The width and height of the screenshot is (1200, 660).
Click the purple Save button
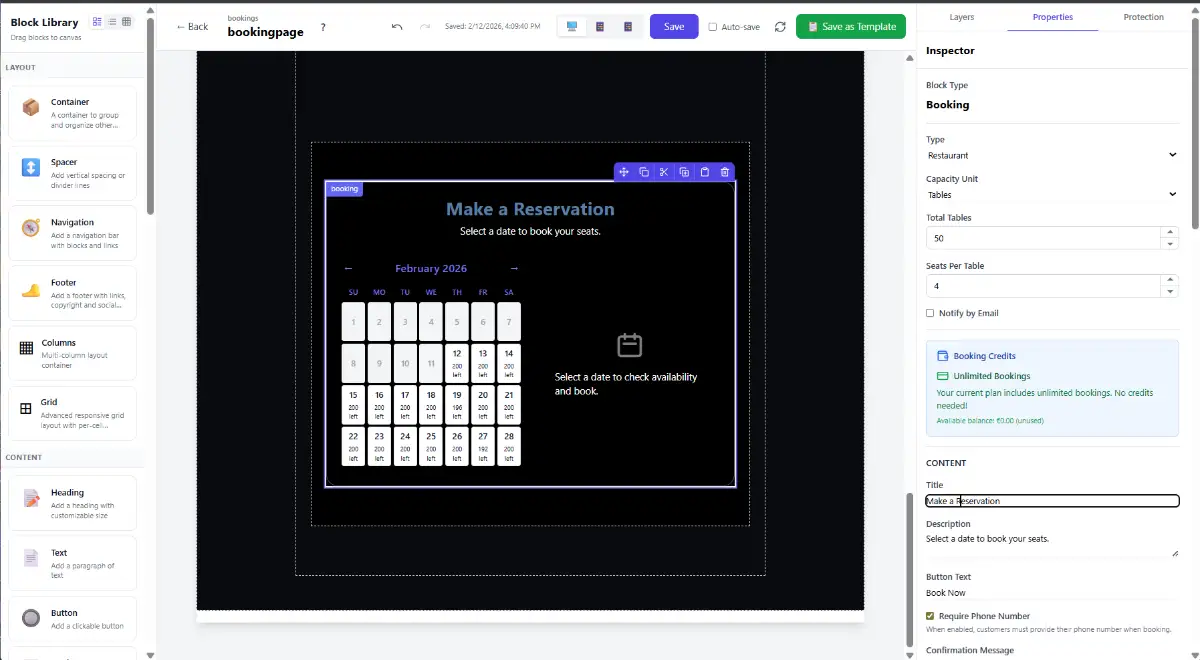tap(674, 27)
